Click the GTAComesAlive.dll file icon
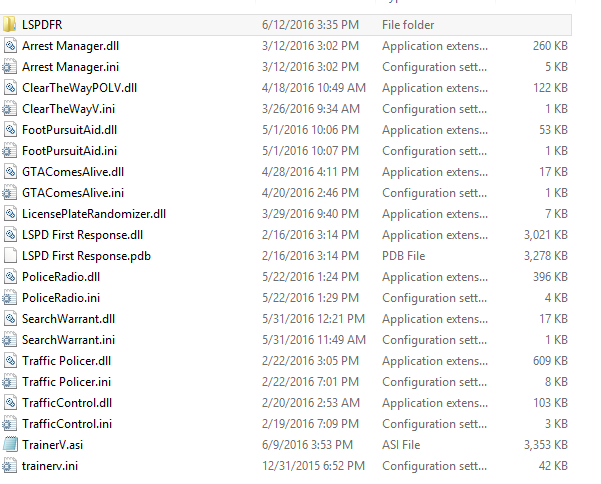The image size is (601, 484). [10, 172]
